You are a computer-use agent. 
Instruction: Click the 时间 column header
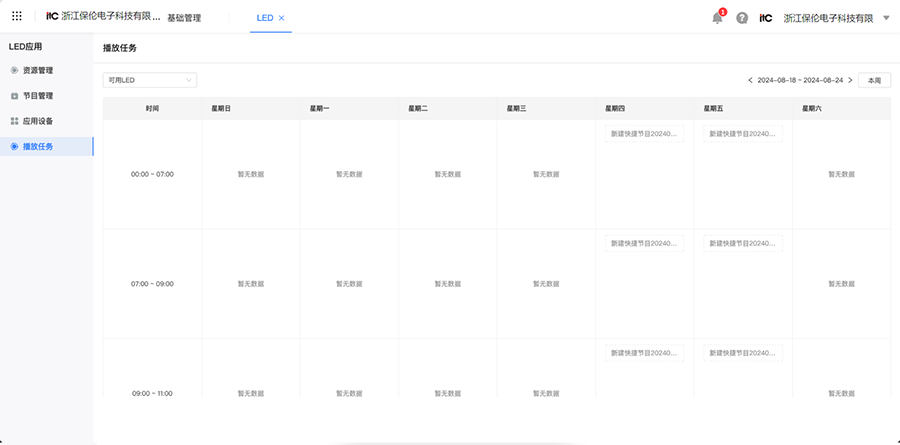tap(152, 108)
